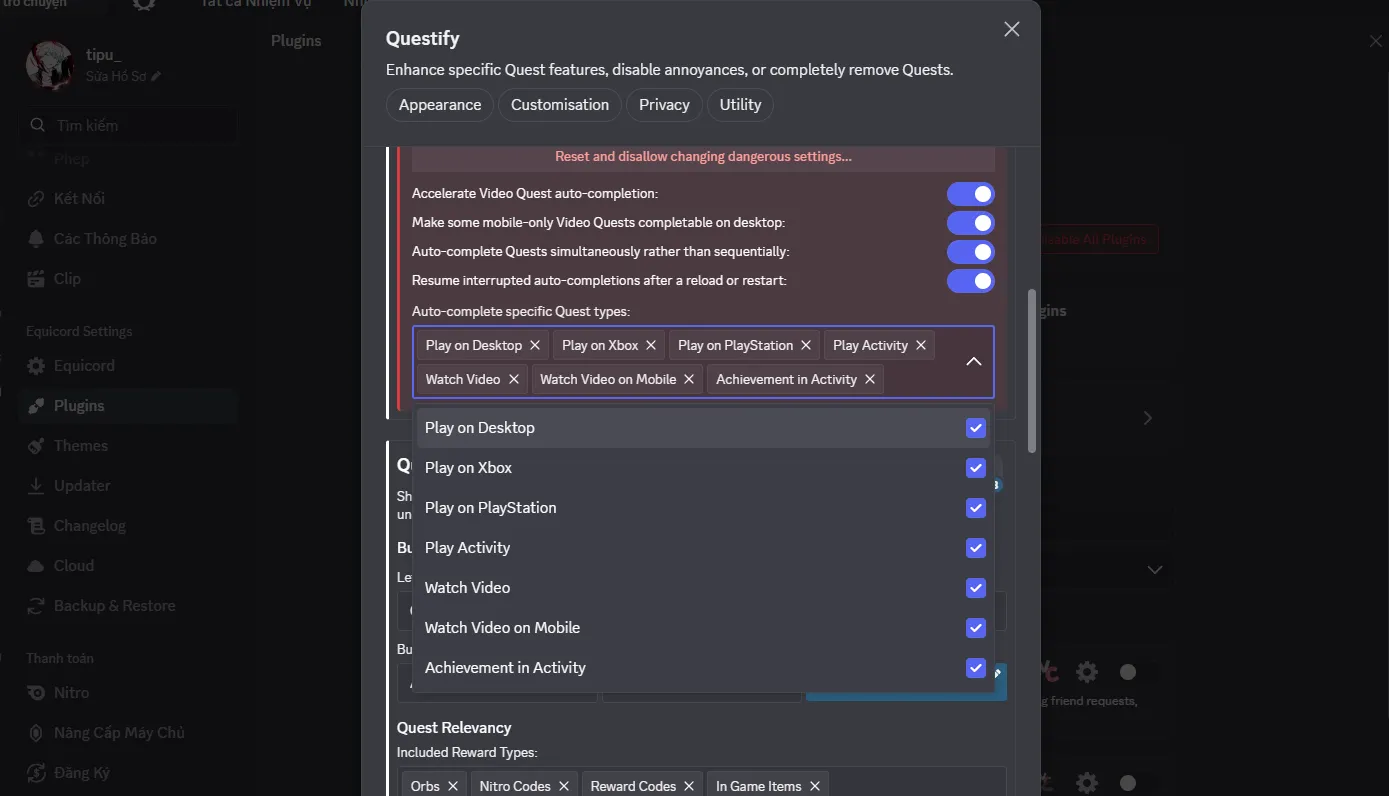
Task: Click the Updater download icon
Action: tap(36, 486)
